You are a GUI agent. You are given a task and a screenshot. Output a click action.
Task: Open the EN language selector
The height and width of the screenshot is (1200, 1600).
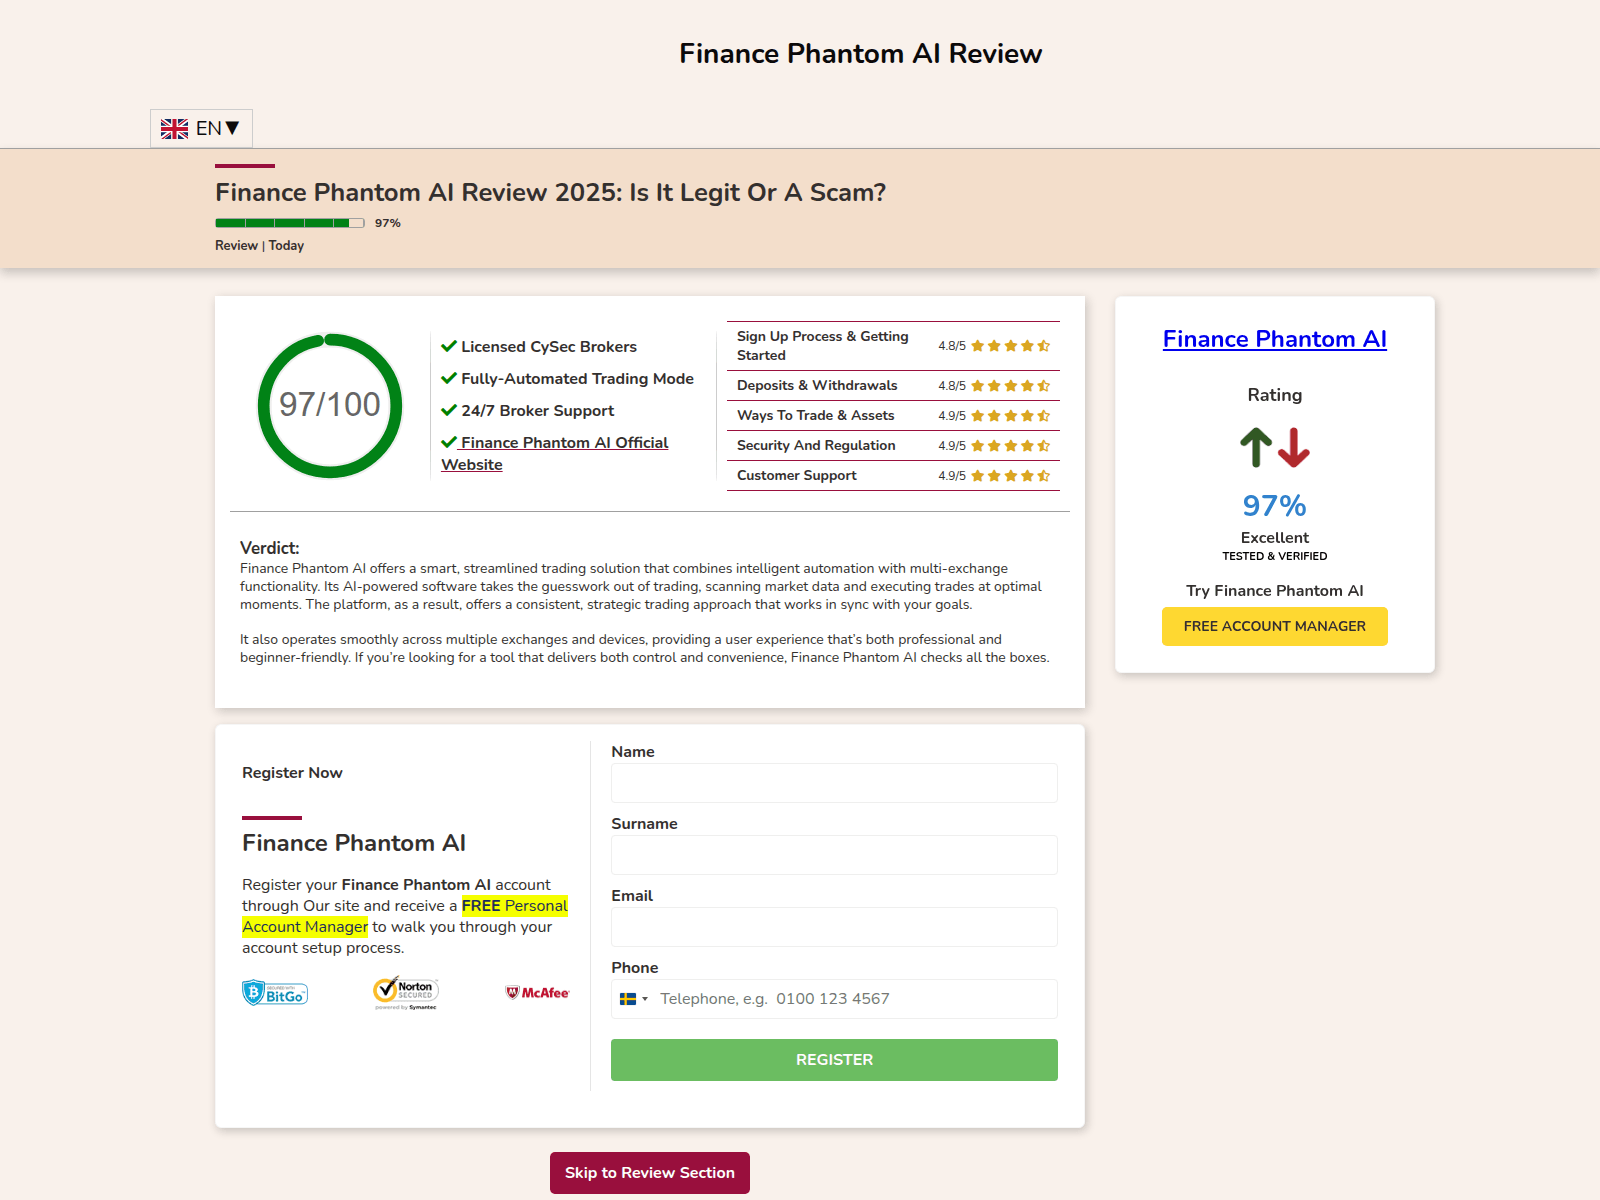tap(201, 128)
